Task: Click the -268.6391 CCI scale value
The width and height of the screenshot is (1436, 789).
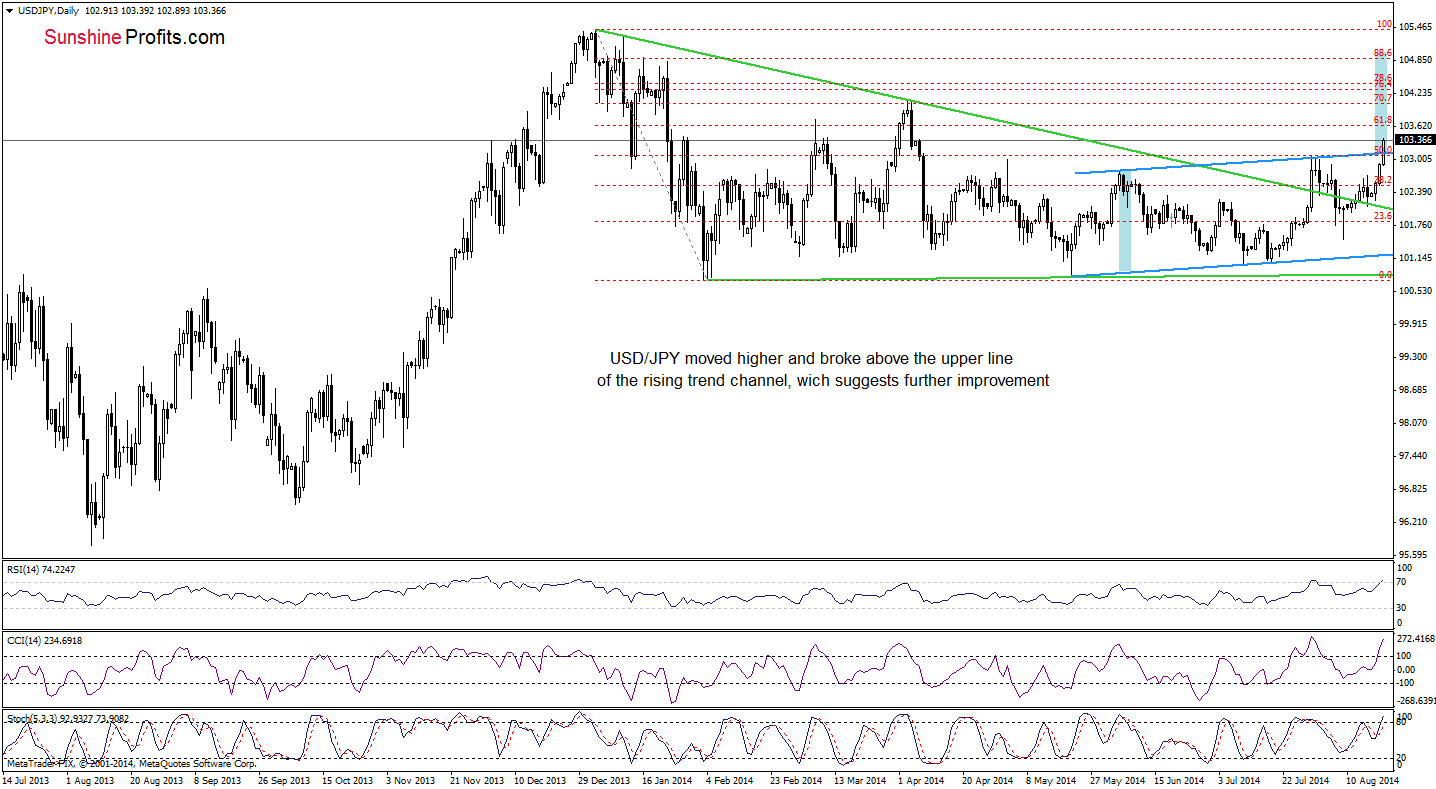Action: point(1415,701)
